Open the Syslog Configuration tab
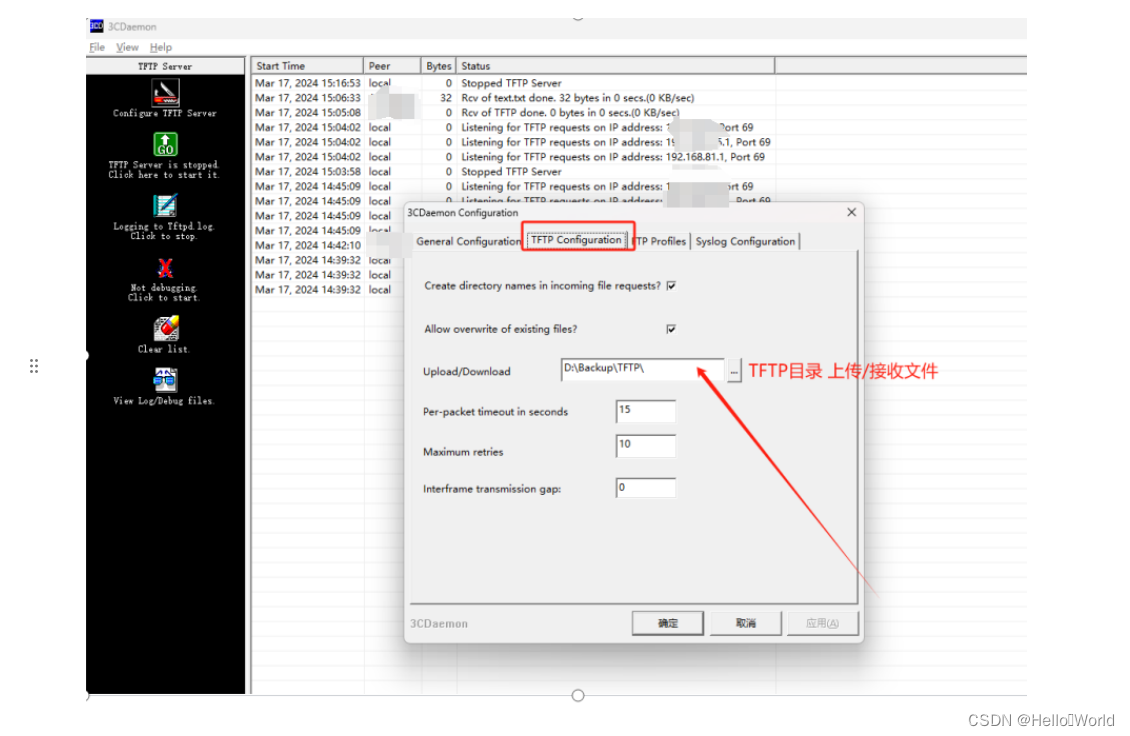 pos(745,241)
